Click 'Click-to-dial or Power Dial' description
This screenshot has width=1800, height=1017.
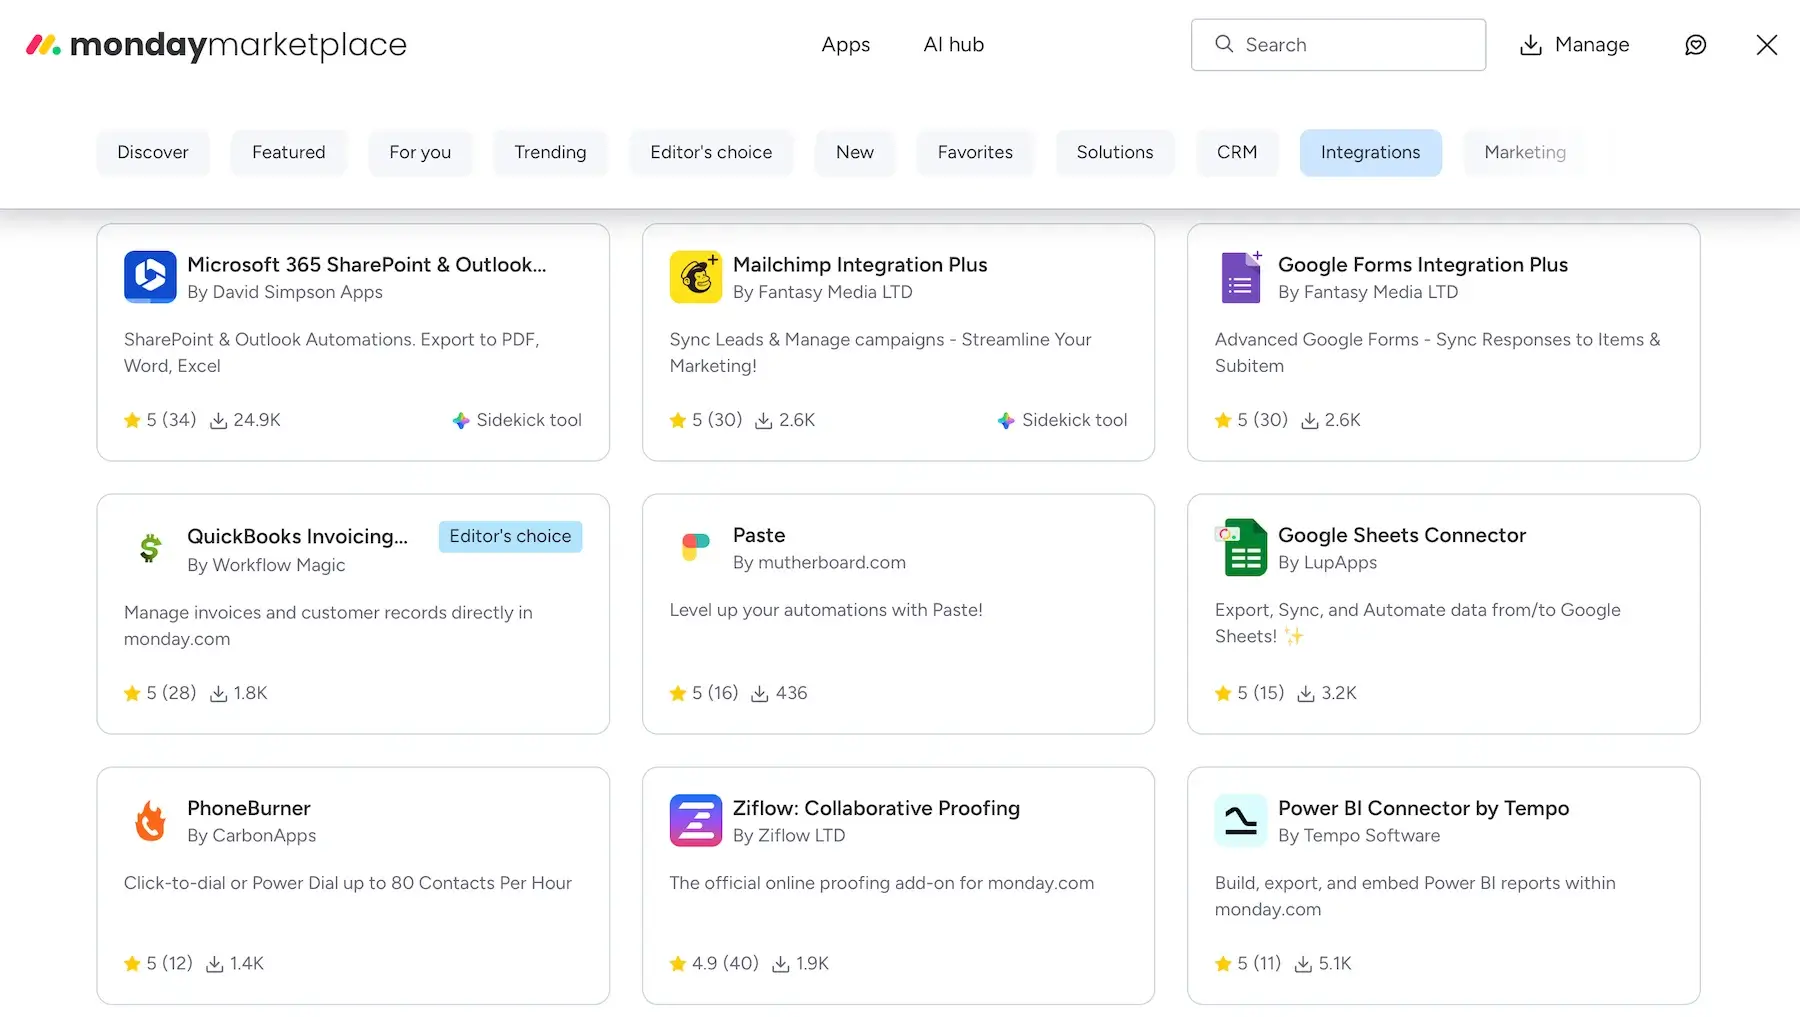[x=348, y=883]
